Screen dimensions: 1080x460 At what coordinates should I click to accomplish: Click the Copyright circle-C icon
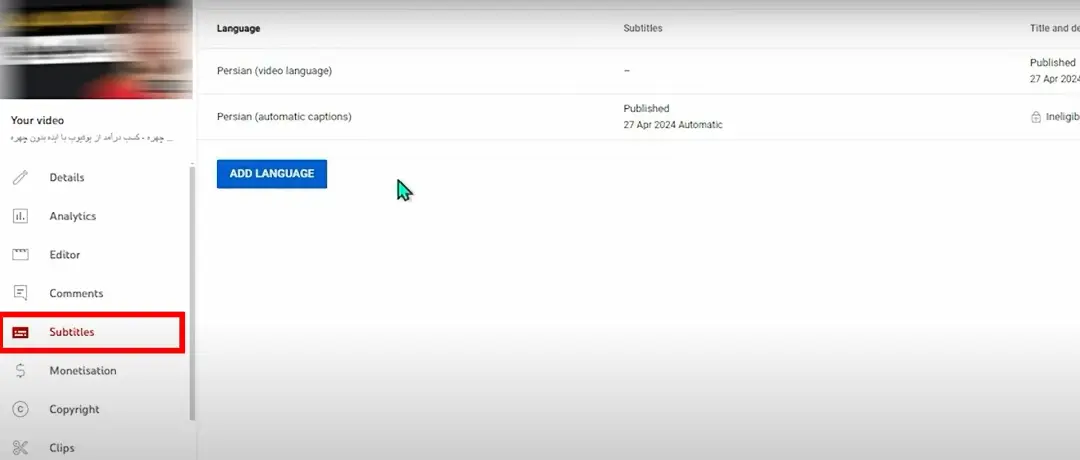click(21, 409)
